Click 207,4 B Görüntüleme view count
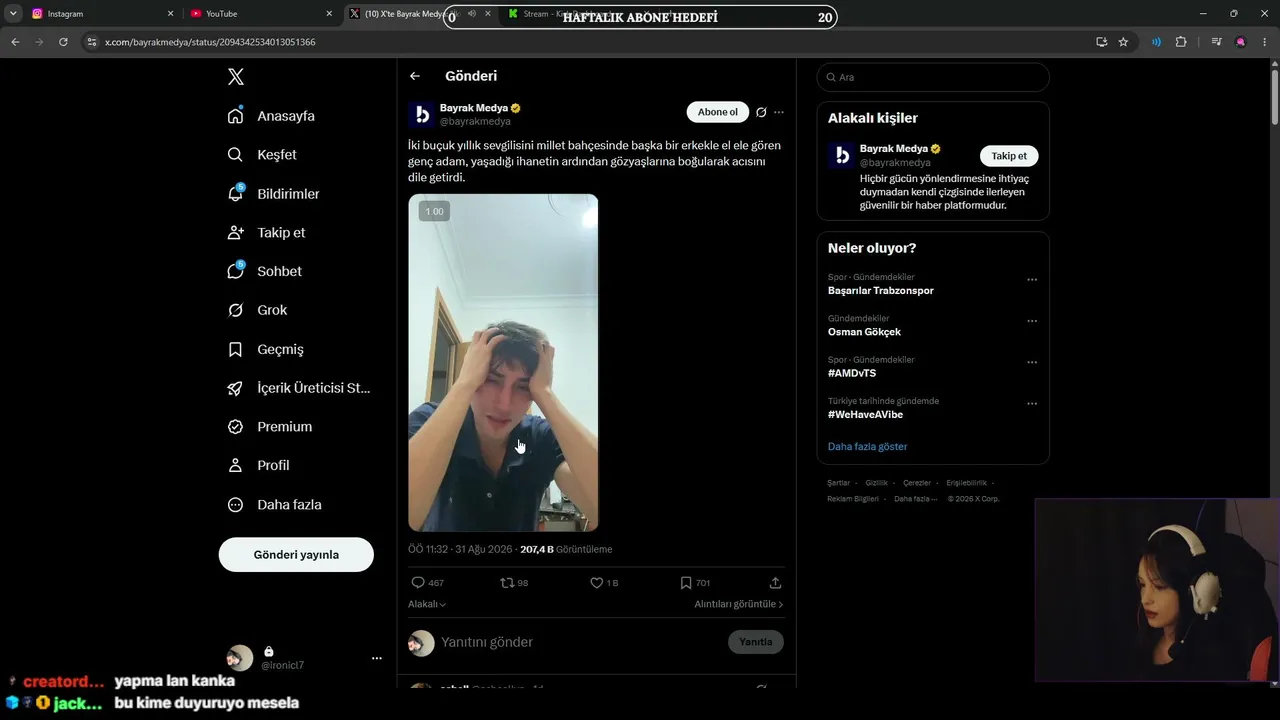The width and height of the screenshot is (1280, 720). (x=566, y=549)
